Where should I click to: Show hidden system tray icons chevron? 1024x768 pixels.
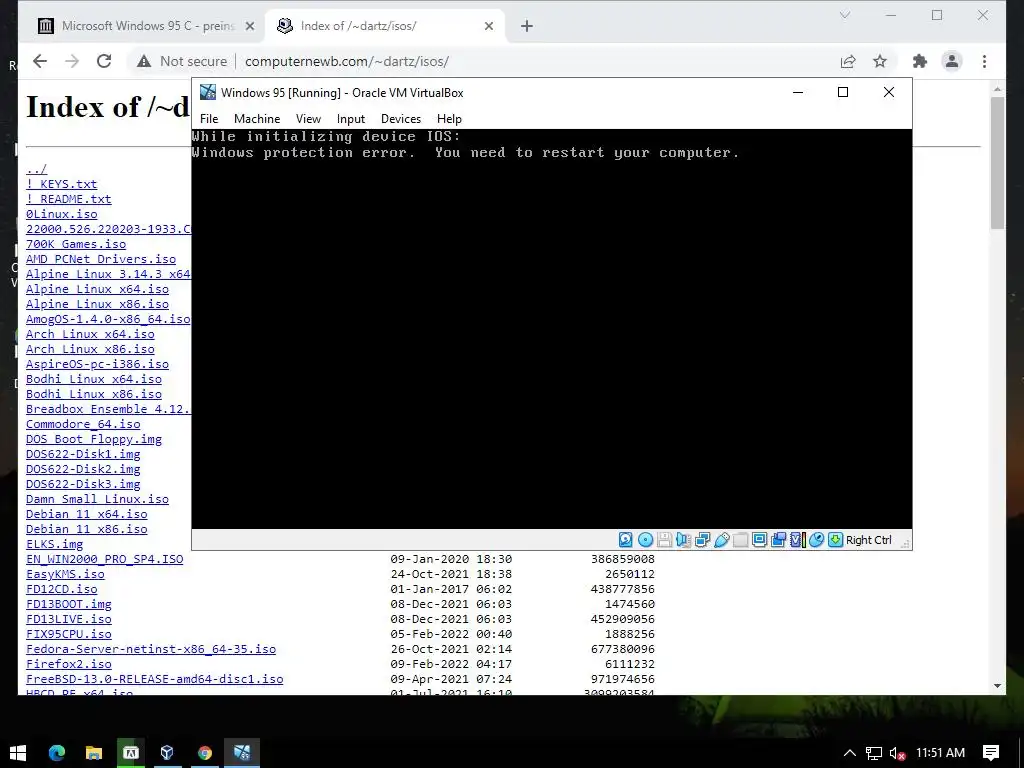coord(849,753)
